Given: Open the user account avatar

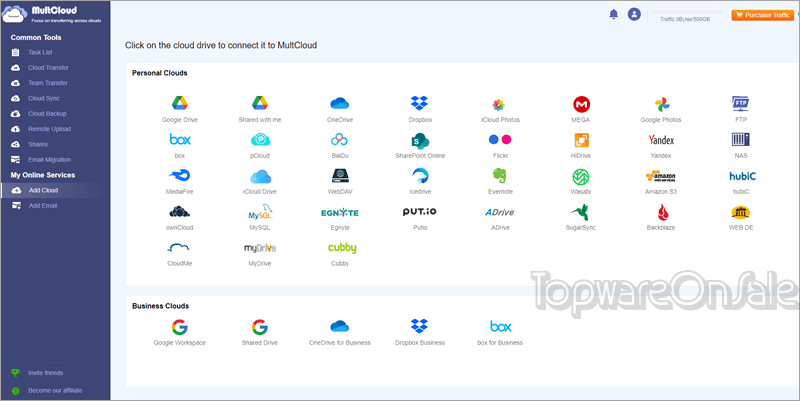Looking at the screenshot, I should (x=634, y=14).
